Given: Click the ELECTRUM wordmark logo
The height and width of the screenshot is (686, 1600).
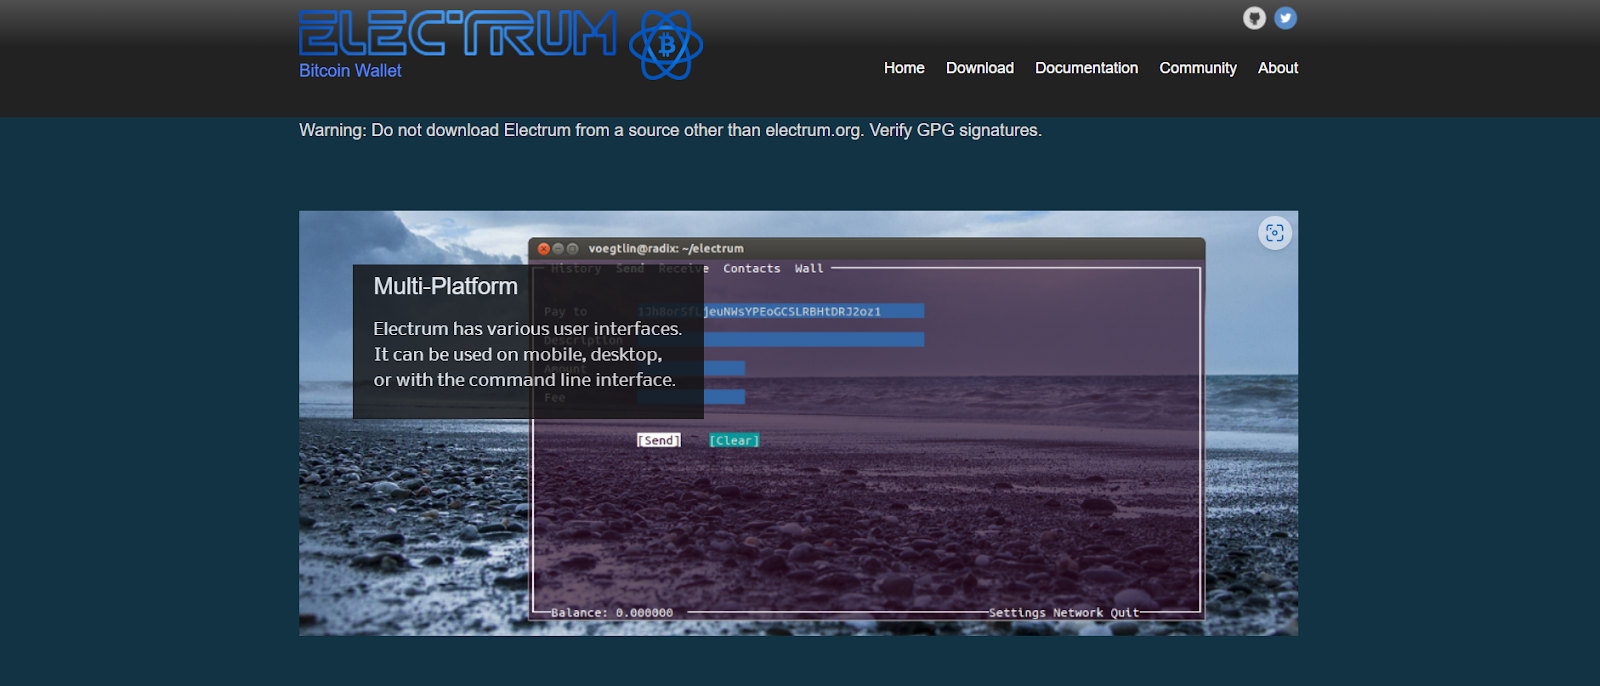Looking at the screenshot, I should pyautogui.click(x=458, y=33).
